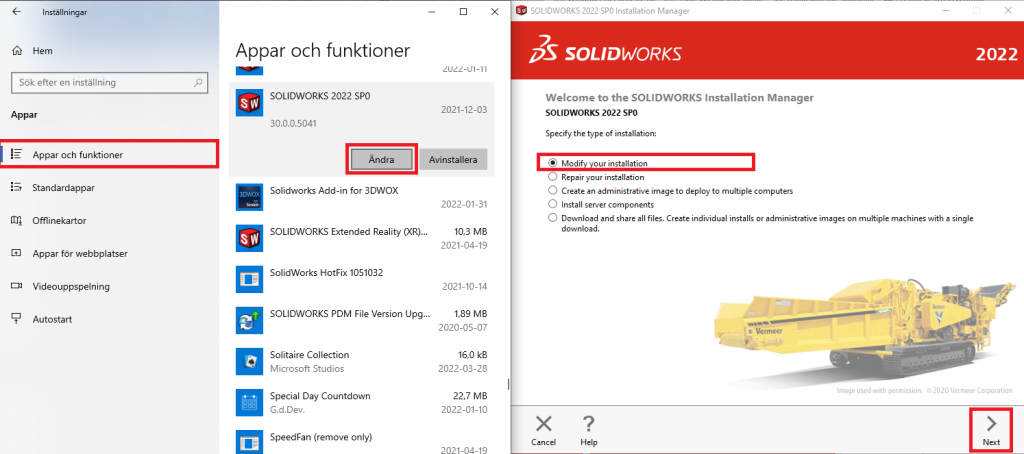Choose Repair your installation radio option
Viewport: 1024px width, 454px height.
pos(551,176)
